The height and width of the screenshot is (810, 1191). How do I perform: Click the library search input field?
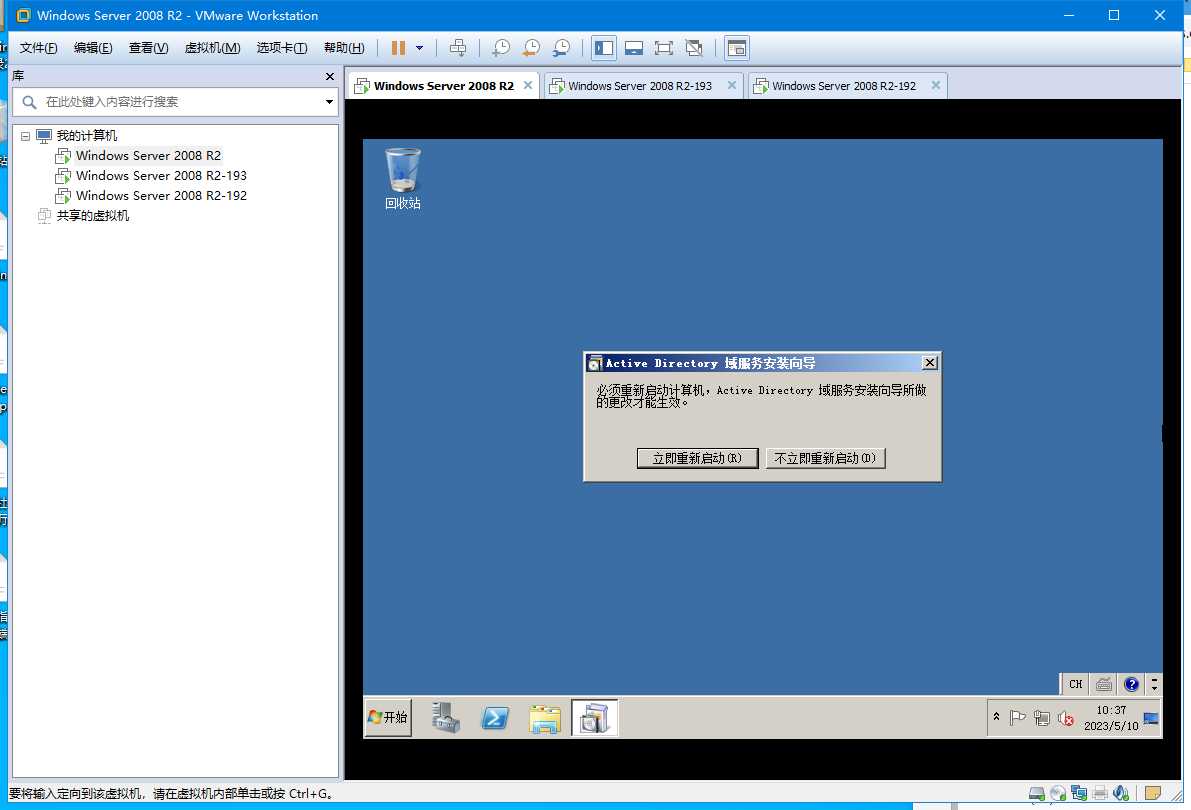(x=175, y=102)
